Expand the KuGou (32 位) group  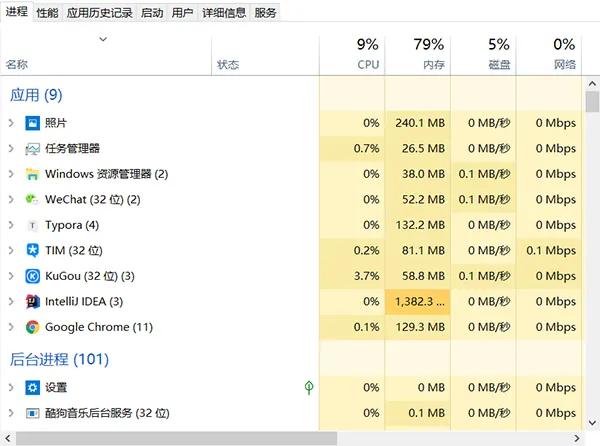coord(11,276)
